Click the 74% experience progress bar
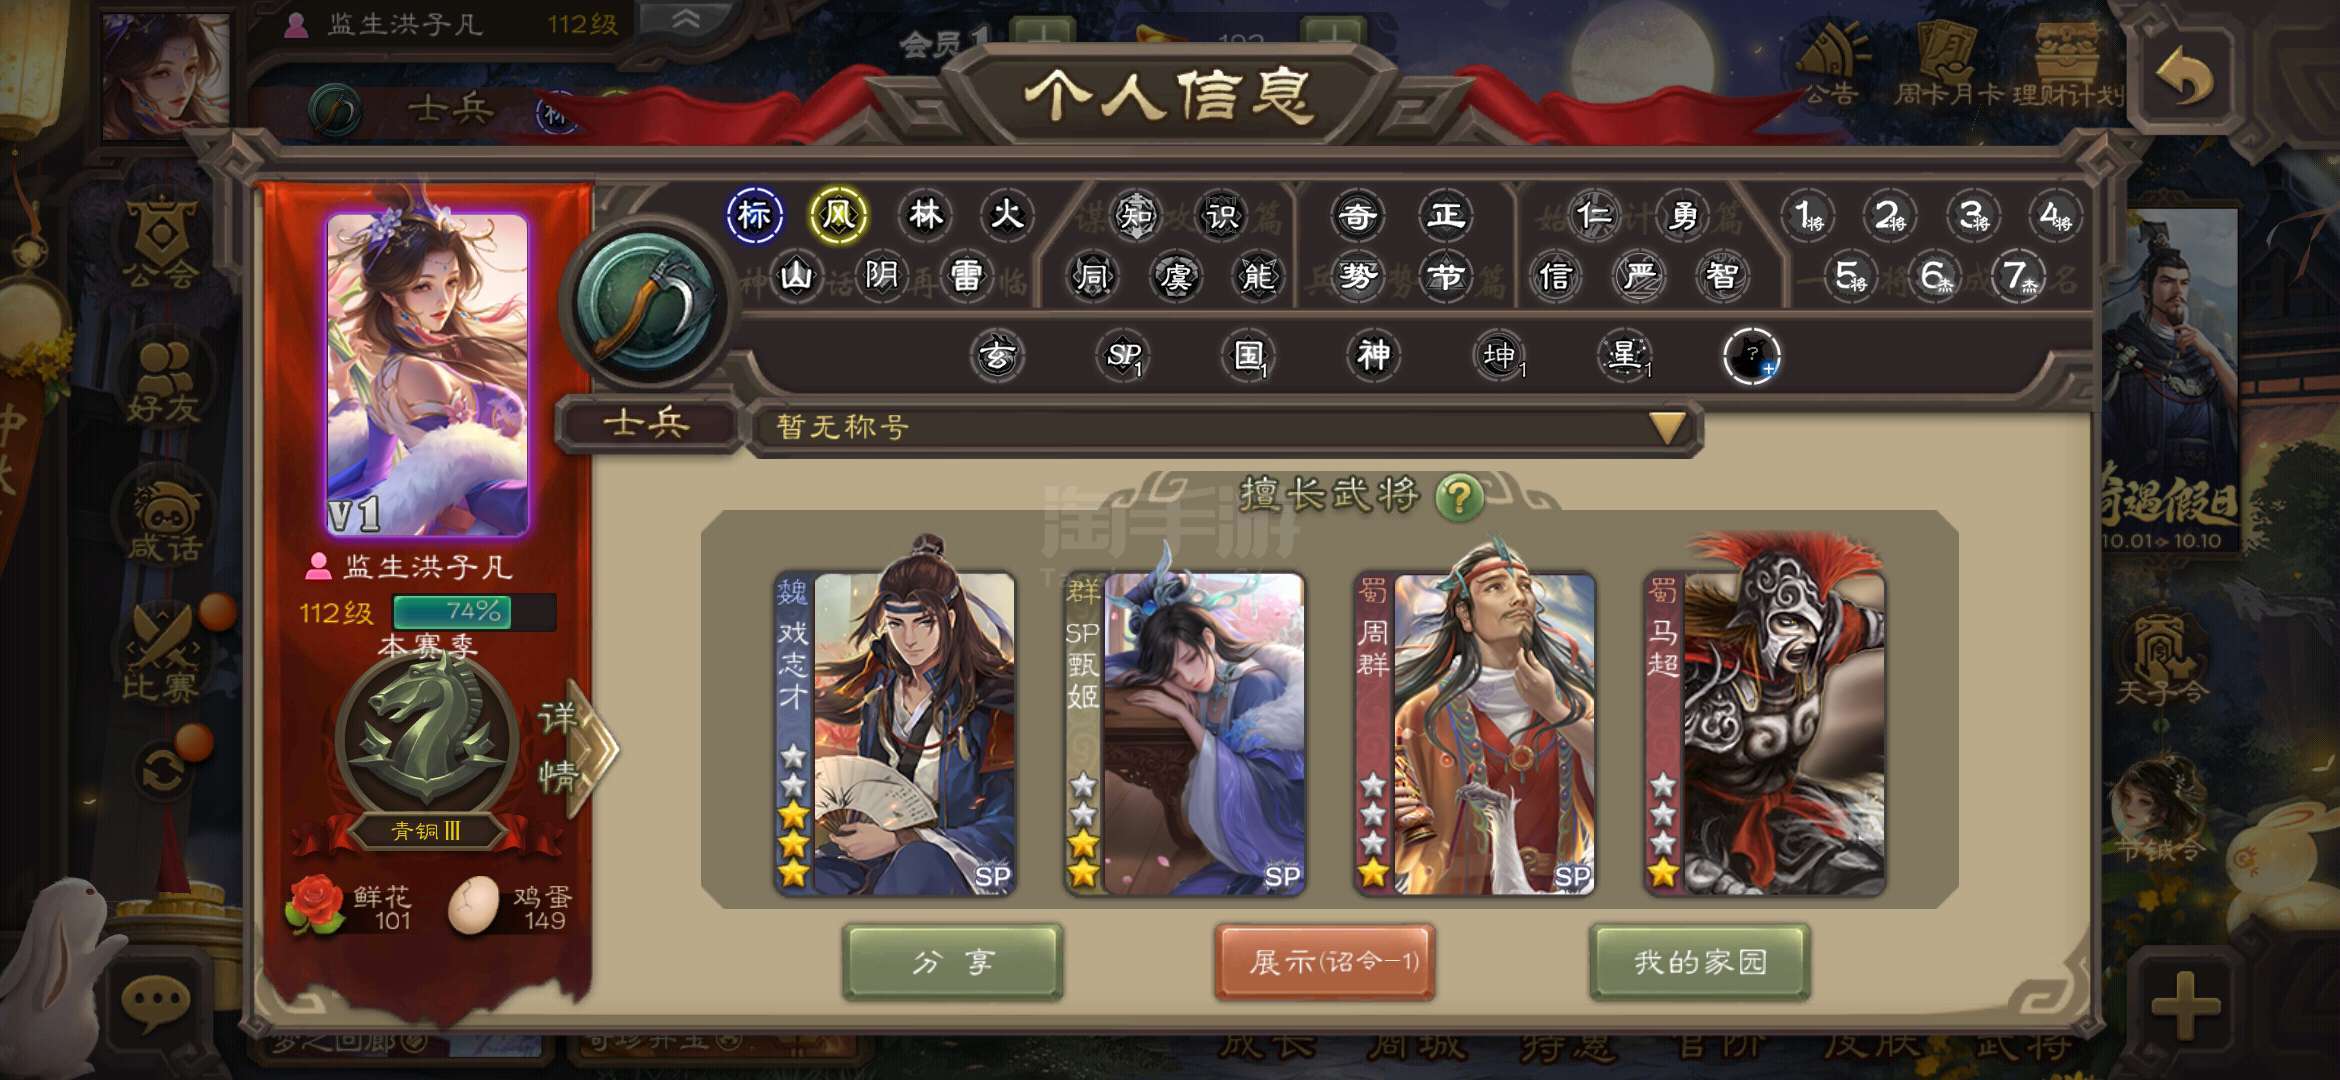 pyautogui.click(x=474, y=612)
